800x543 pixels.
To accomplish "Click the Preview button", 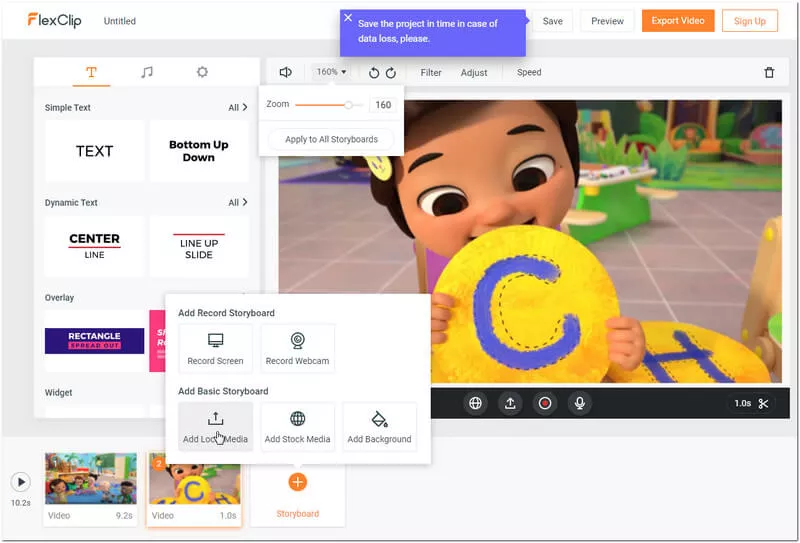I will tap(607, 21).
